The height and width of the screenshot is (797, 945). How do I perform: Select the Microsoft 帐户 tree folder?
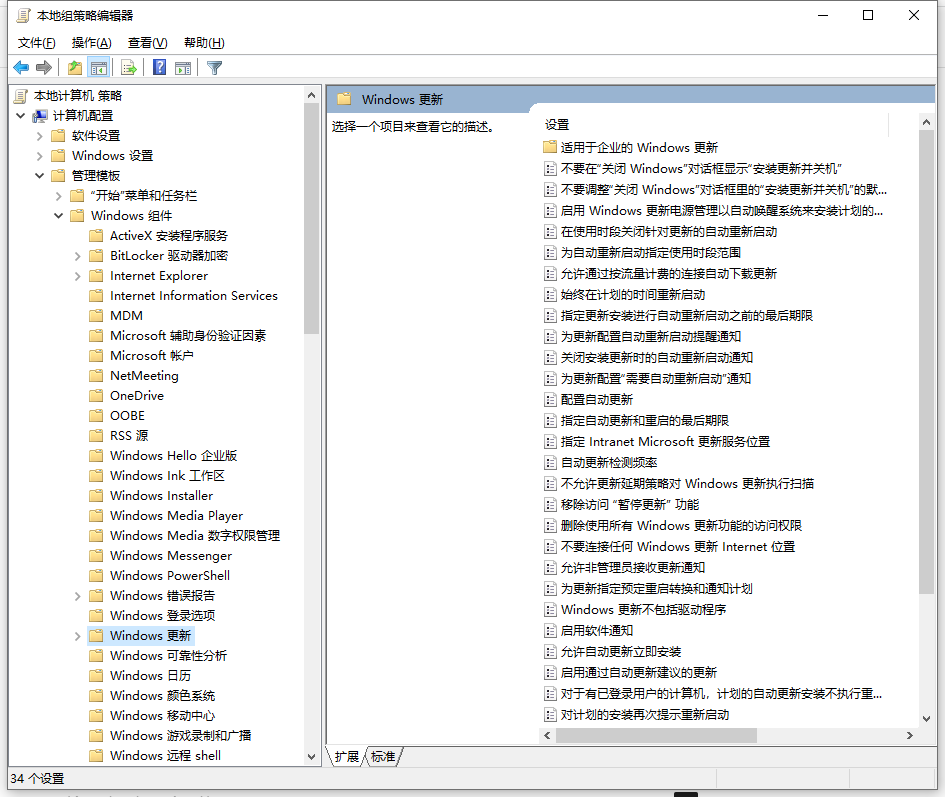[x=152, y=356]
